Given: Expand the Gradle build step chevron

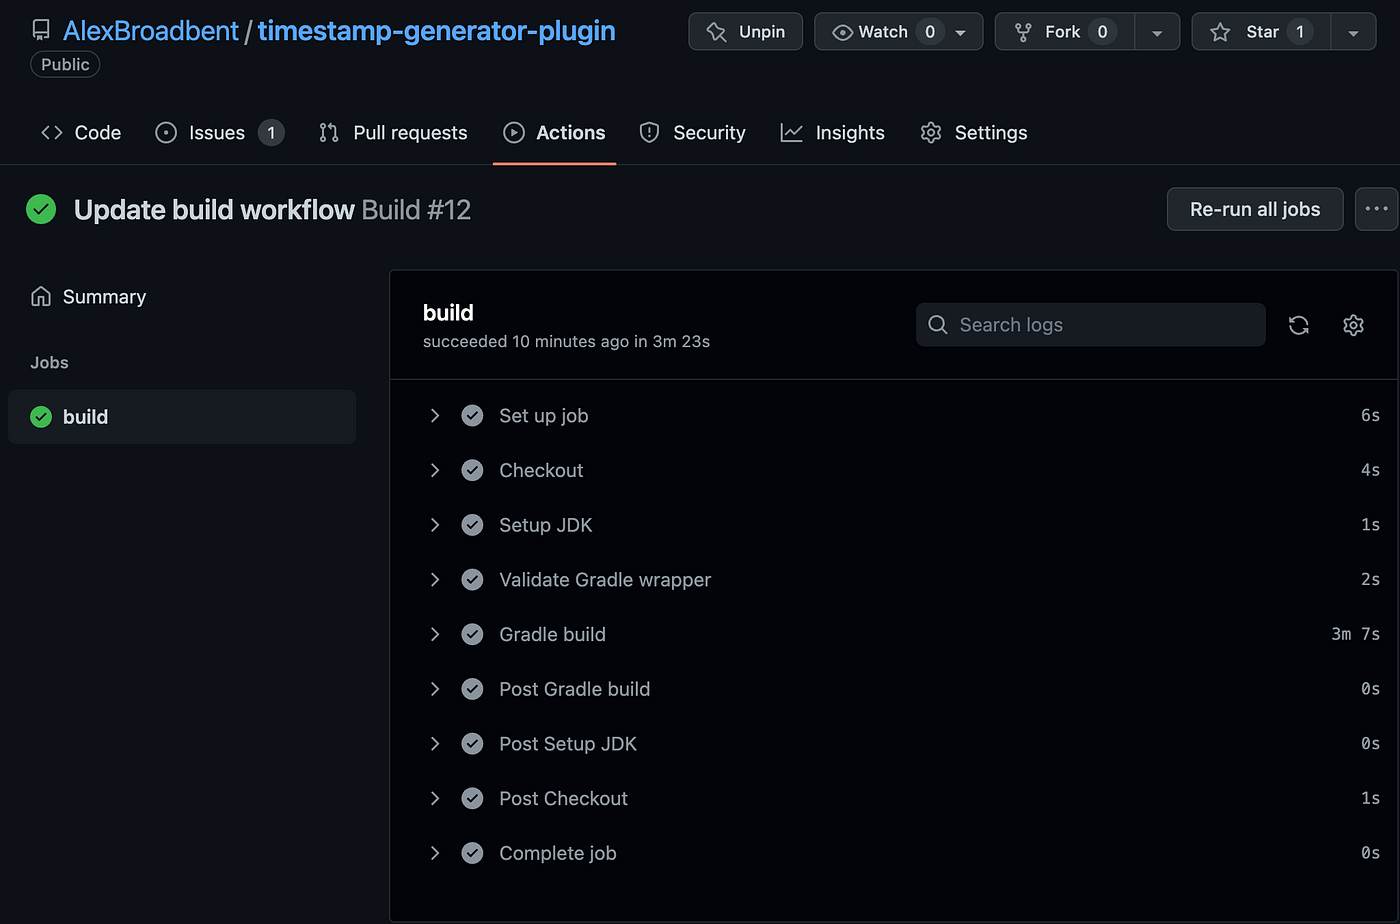Looking at the screenshot, I should (435, 634).
